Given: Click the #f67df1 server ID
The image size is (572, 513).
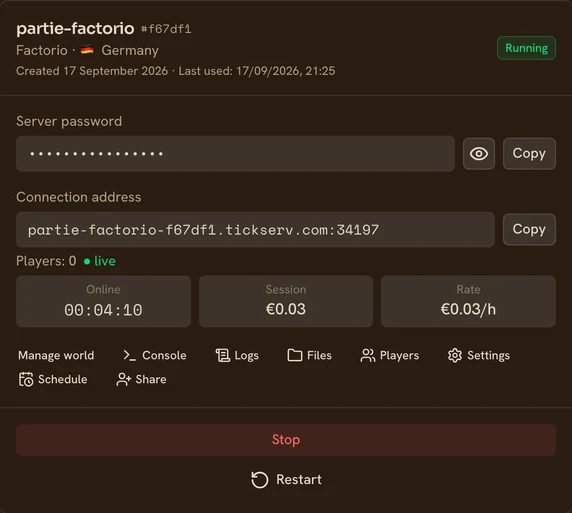Looking at the screenshot, I should pyautogui.click(x=166, y=29).
